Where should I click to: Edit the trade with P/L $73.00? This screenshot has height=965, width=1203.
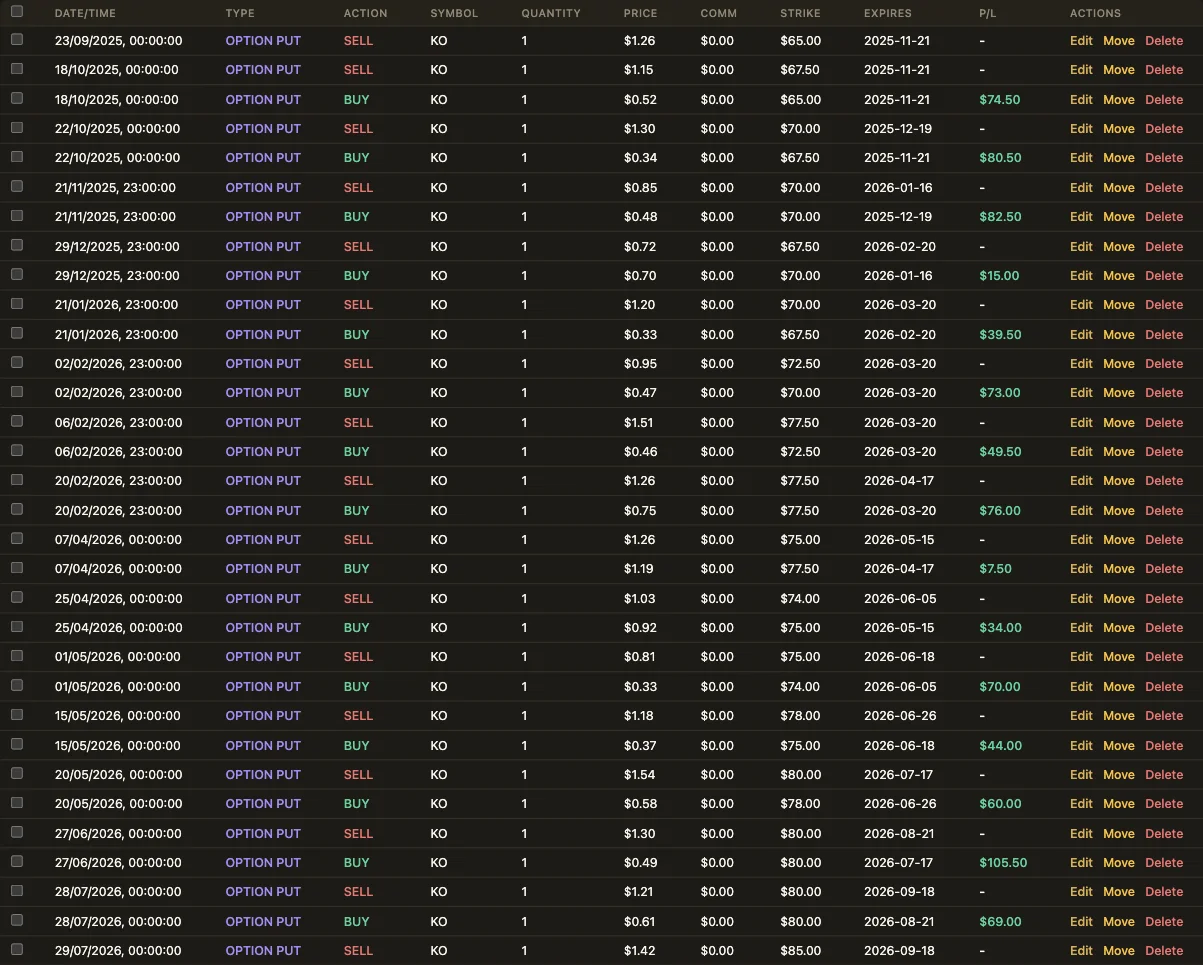click(x=1081, y=393)
